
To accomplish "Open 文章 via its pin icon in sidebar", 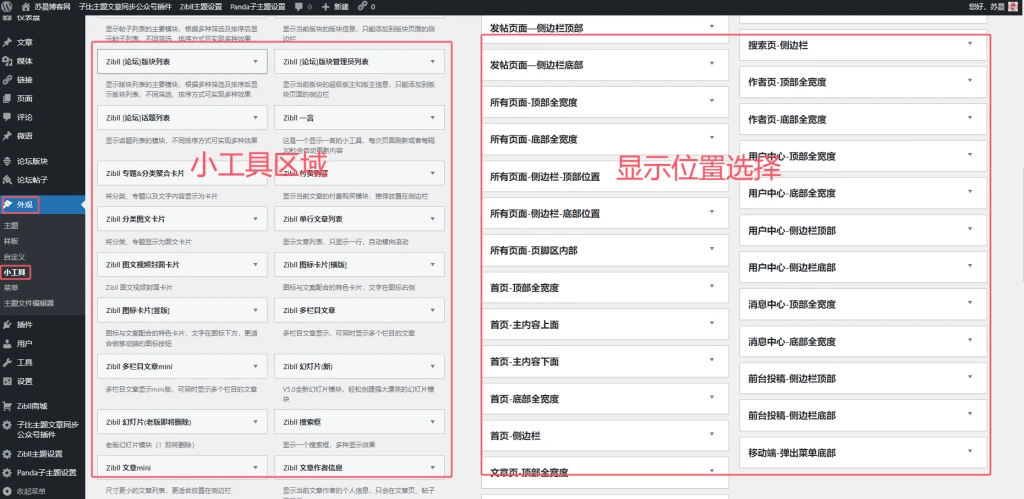I will point(7,42).
